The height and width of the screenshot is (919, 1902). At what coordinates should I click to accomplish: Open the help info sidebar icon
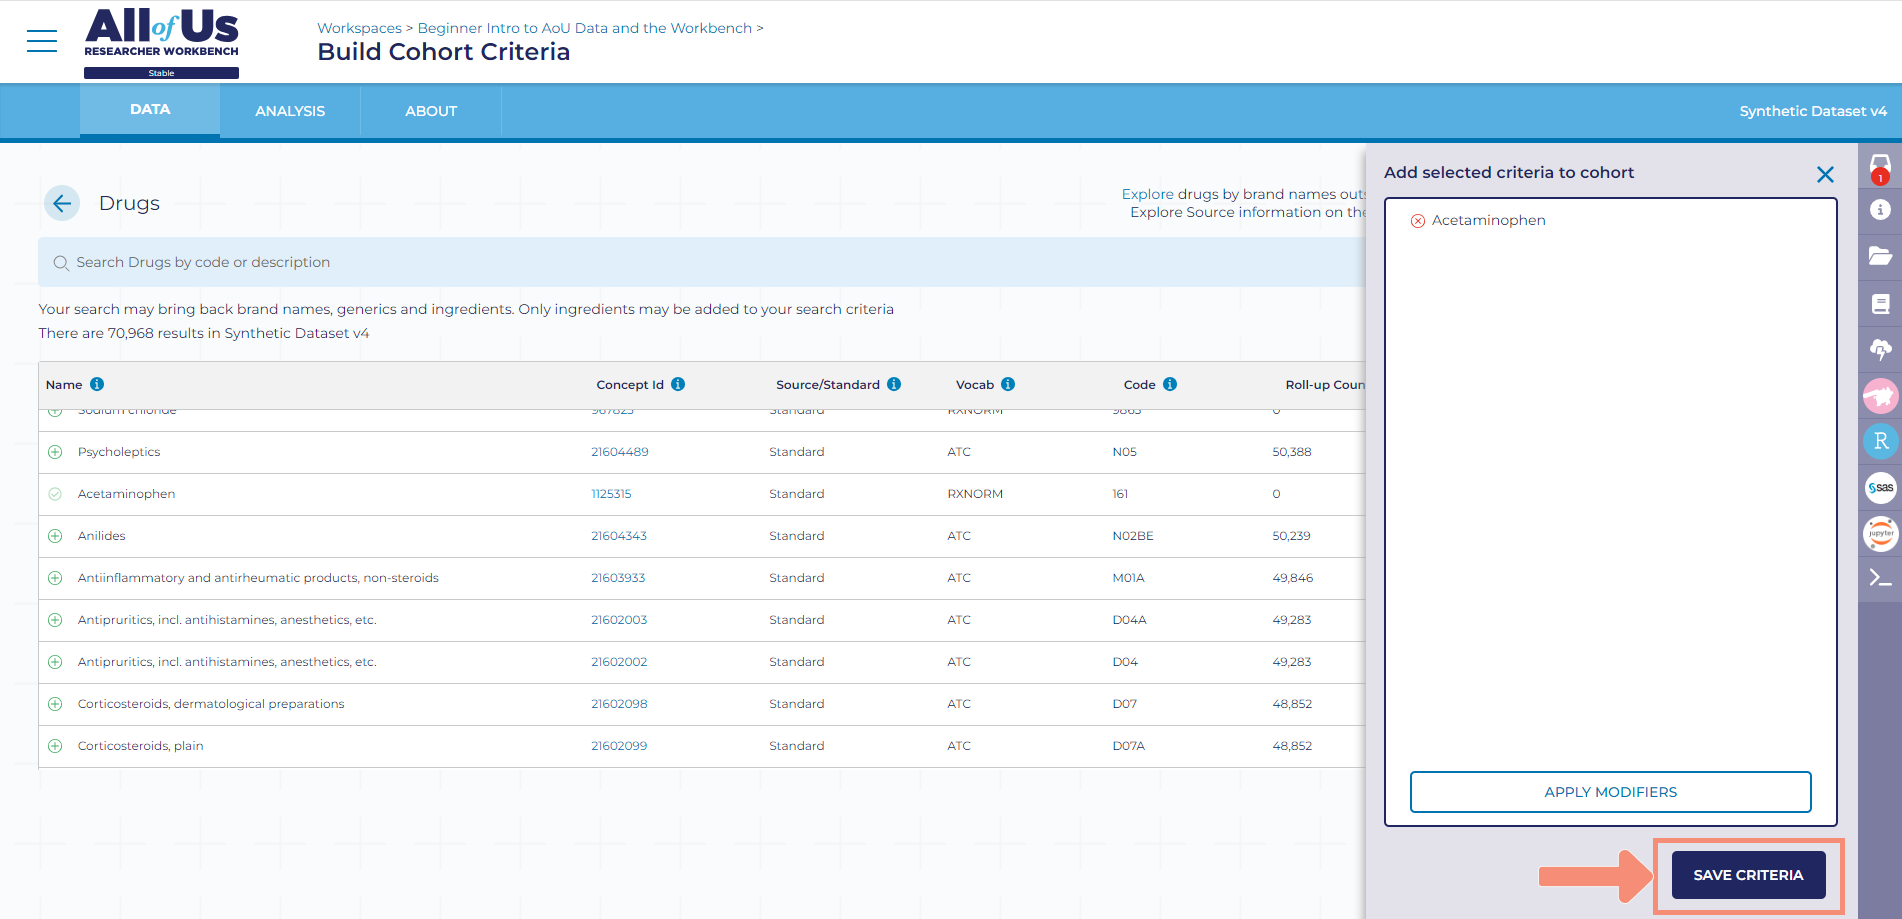point(1880,210)
